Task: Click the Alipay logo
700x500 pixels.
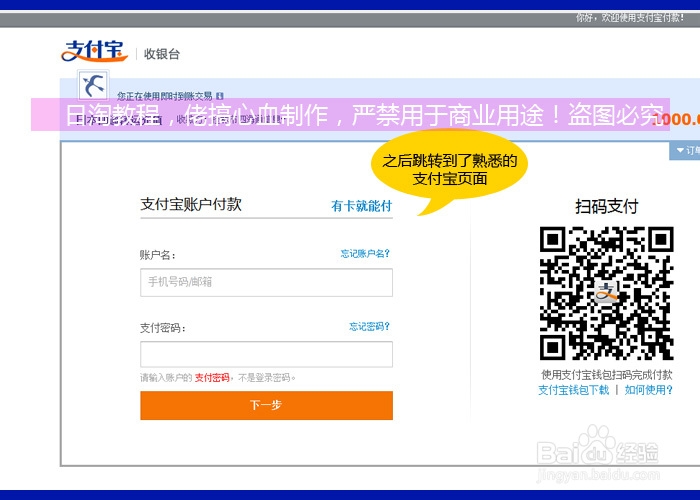Action: coord(95,50)
